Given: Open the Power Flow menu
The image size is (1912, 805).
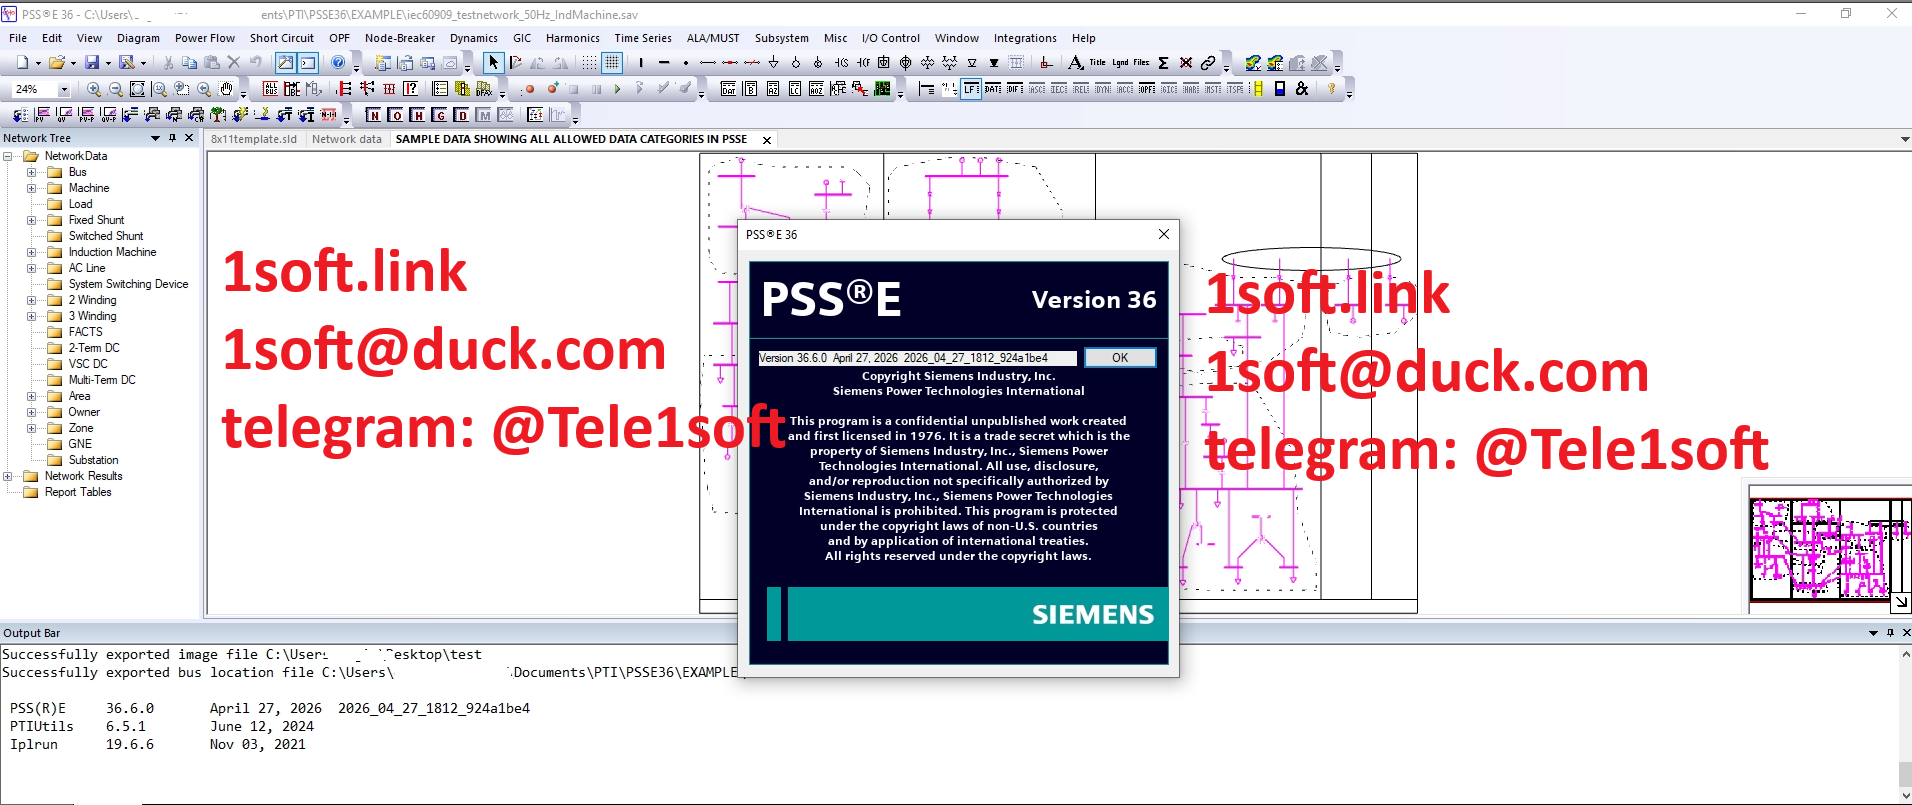Looking at the screenshot, I should pos(205,38).
